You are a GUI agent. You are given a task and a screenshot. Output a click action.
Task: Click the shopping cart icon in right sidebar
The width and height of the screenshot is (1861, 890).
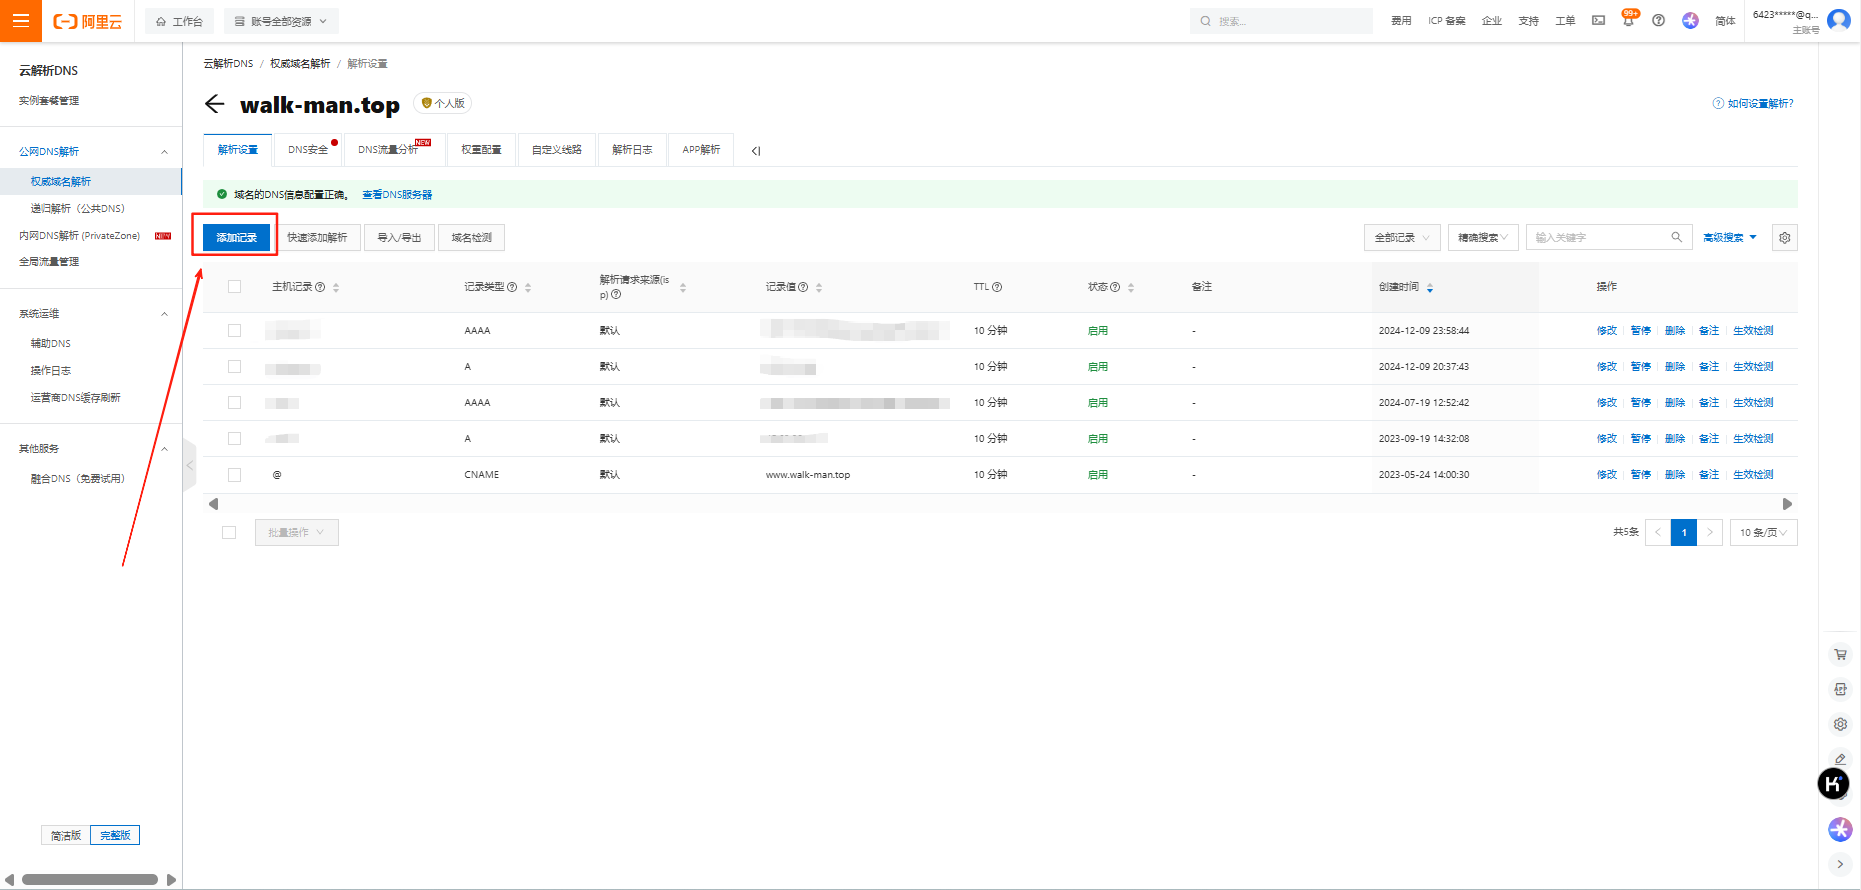1840,654
